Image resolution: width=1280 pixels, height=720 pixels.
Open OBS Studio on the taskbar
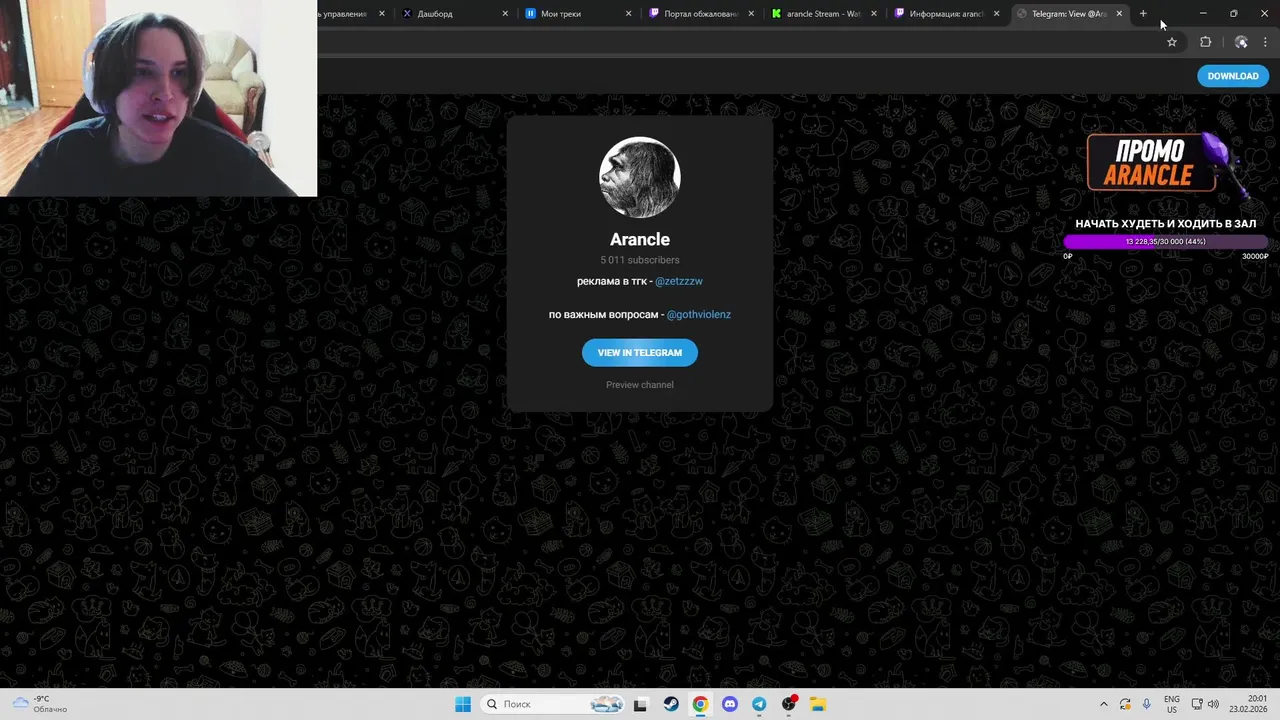tap(789, 704)
